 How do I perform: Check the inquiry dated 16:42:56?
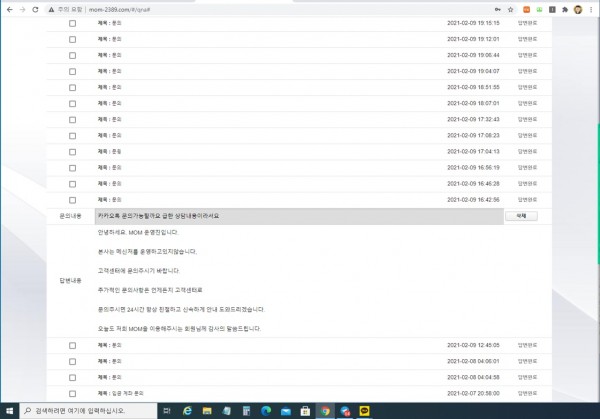pyautogui.click(x=72, y=200)
